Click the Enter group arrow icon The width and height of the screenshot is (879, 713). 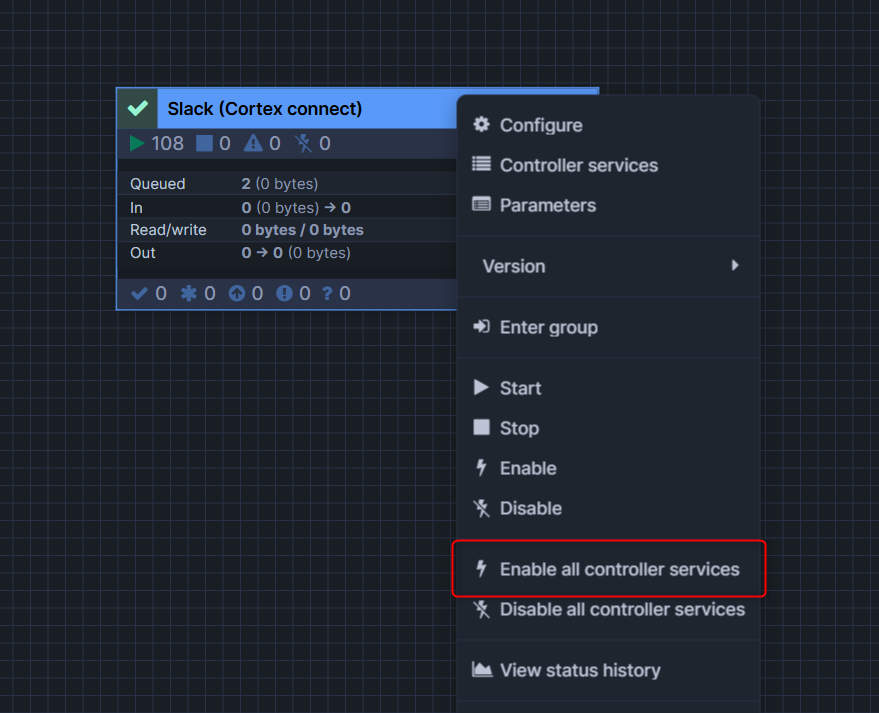(481, 326)
